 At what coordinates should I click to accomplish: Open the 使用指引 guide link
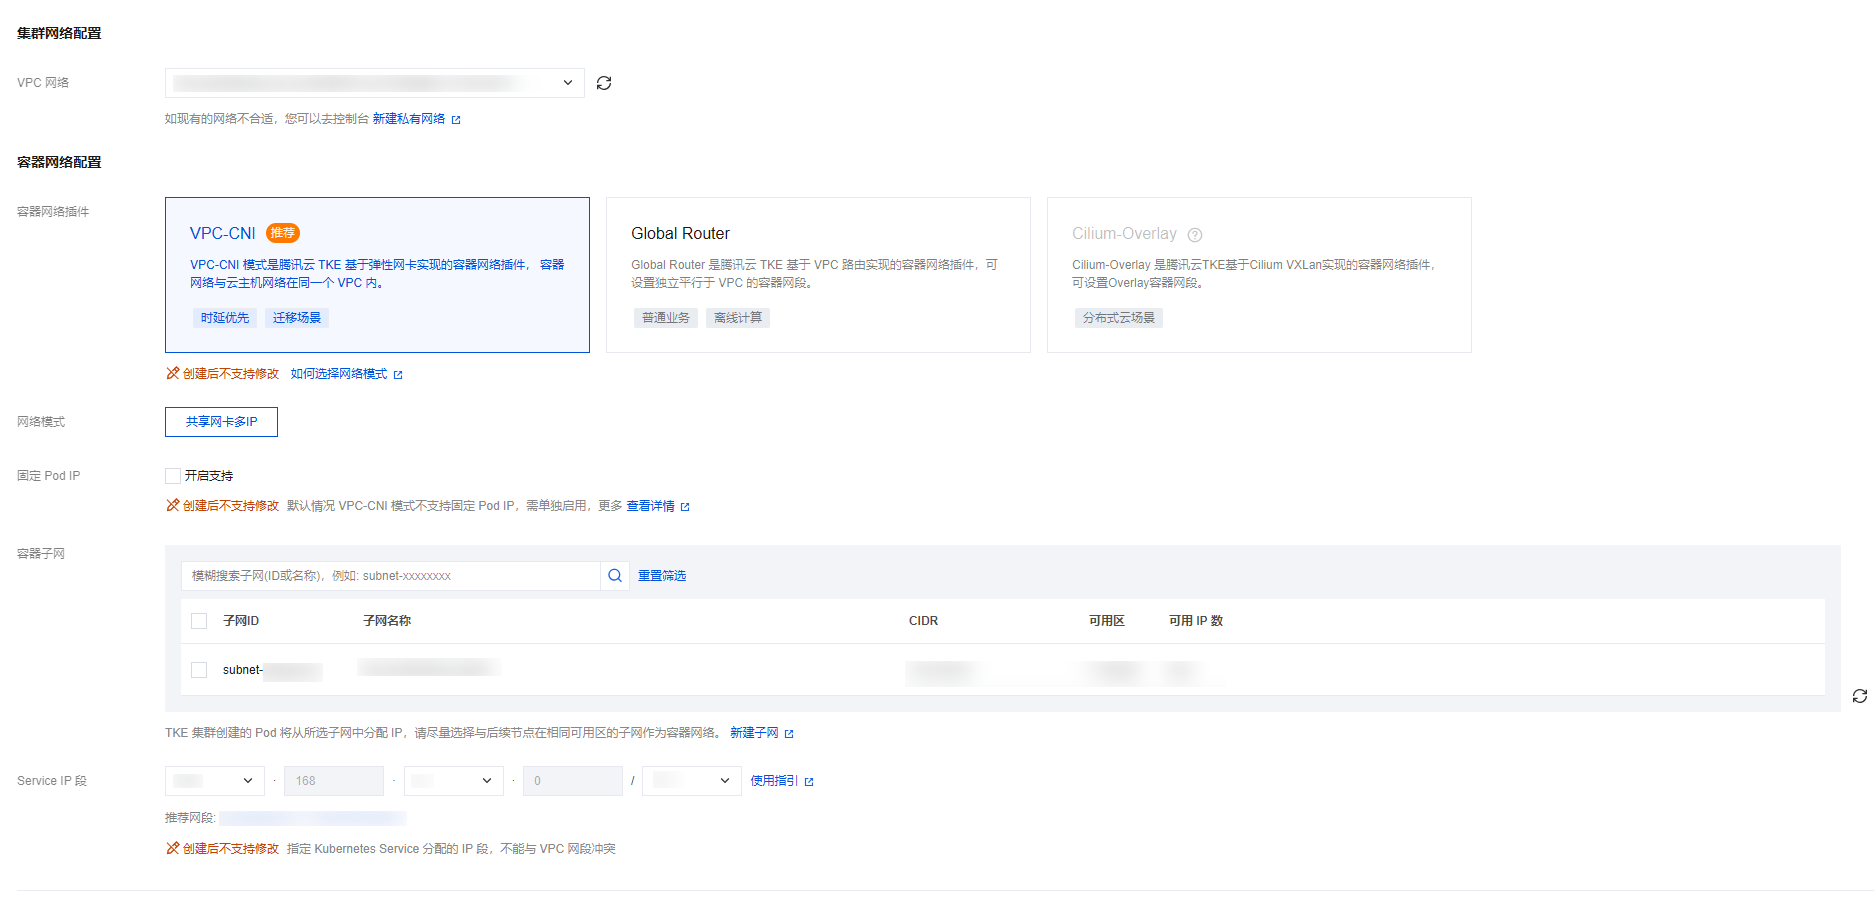click(x=774, y=781)
